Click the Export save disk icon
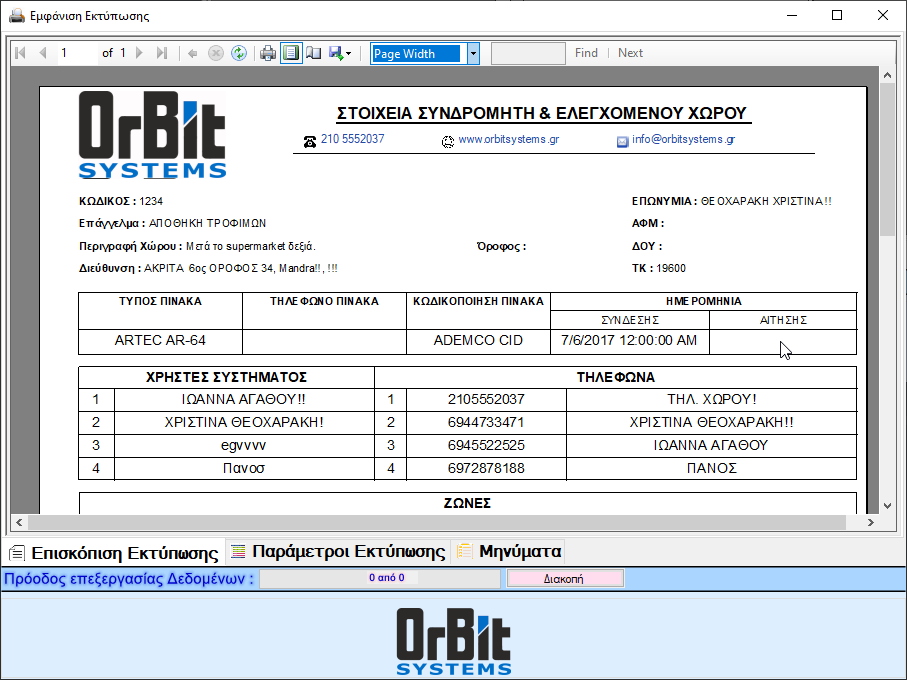Screen dimensions: 907x680 pyautogui.click(x=335, y=54)
